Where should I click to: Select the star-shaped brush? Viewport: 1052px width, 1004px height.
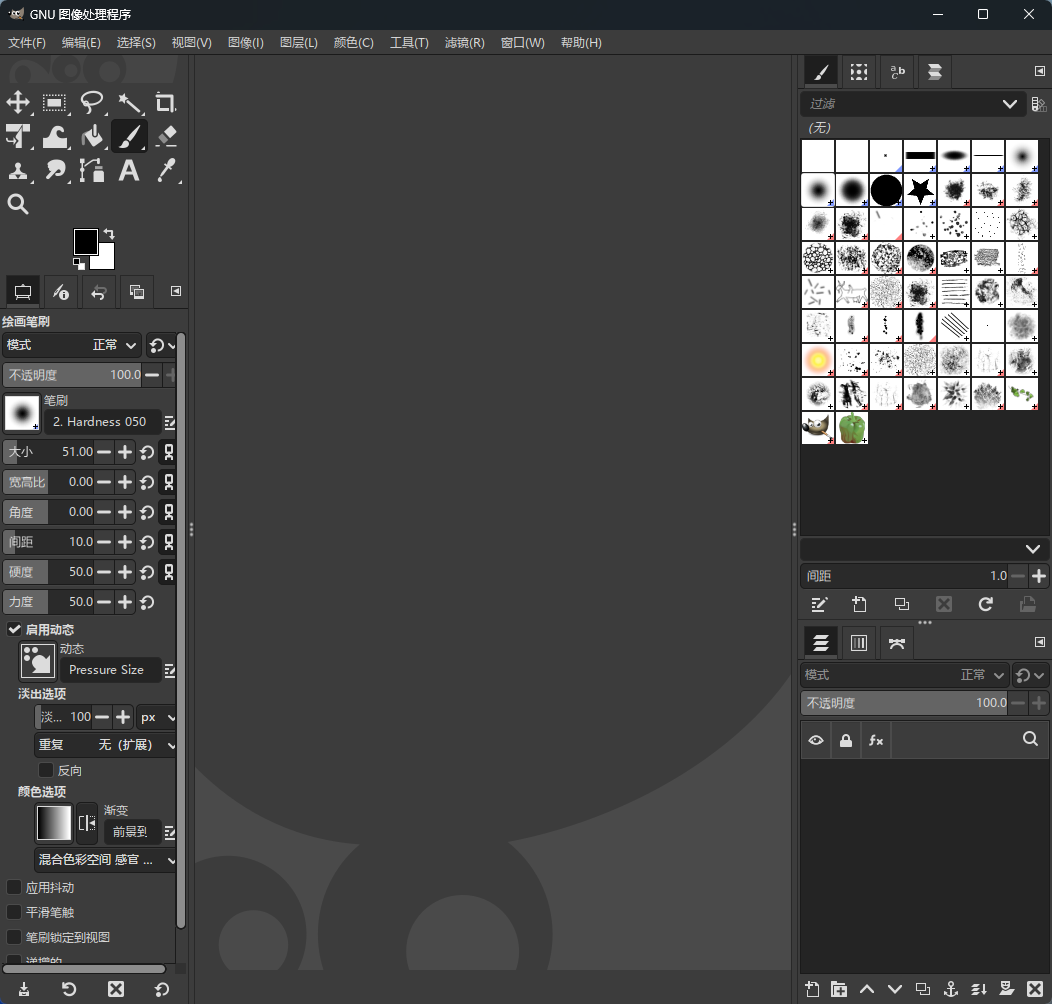click(920, 190)
